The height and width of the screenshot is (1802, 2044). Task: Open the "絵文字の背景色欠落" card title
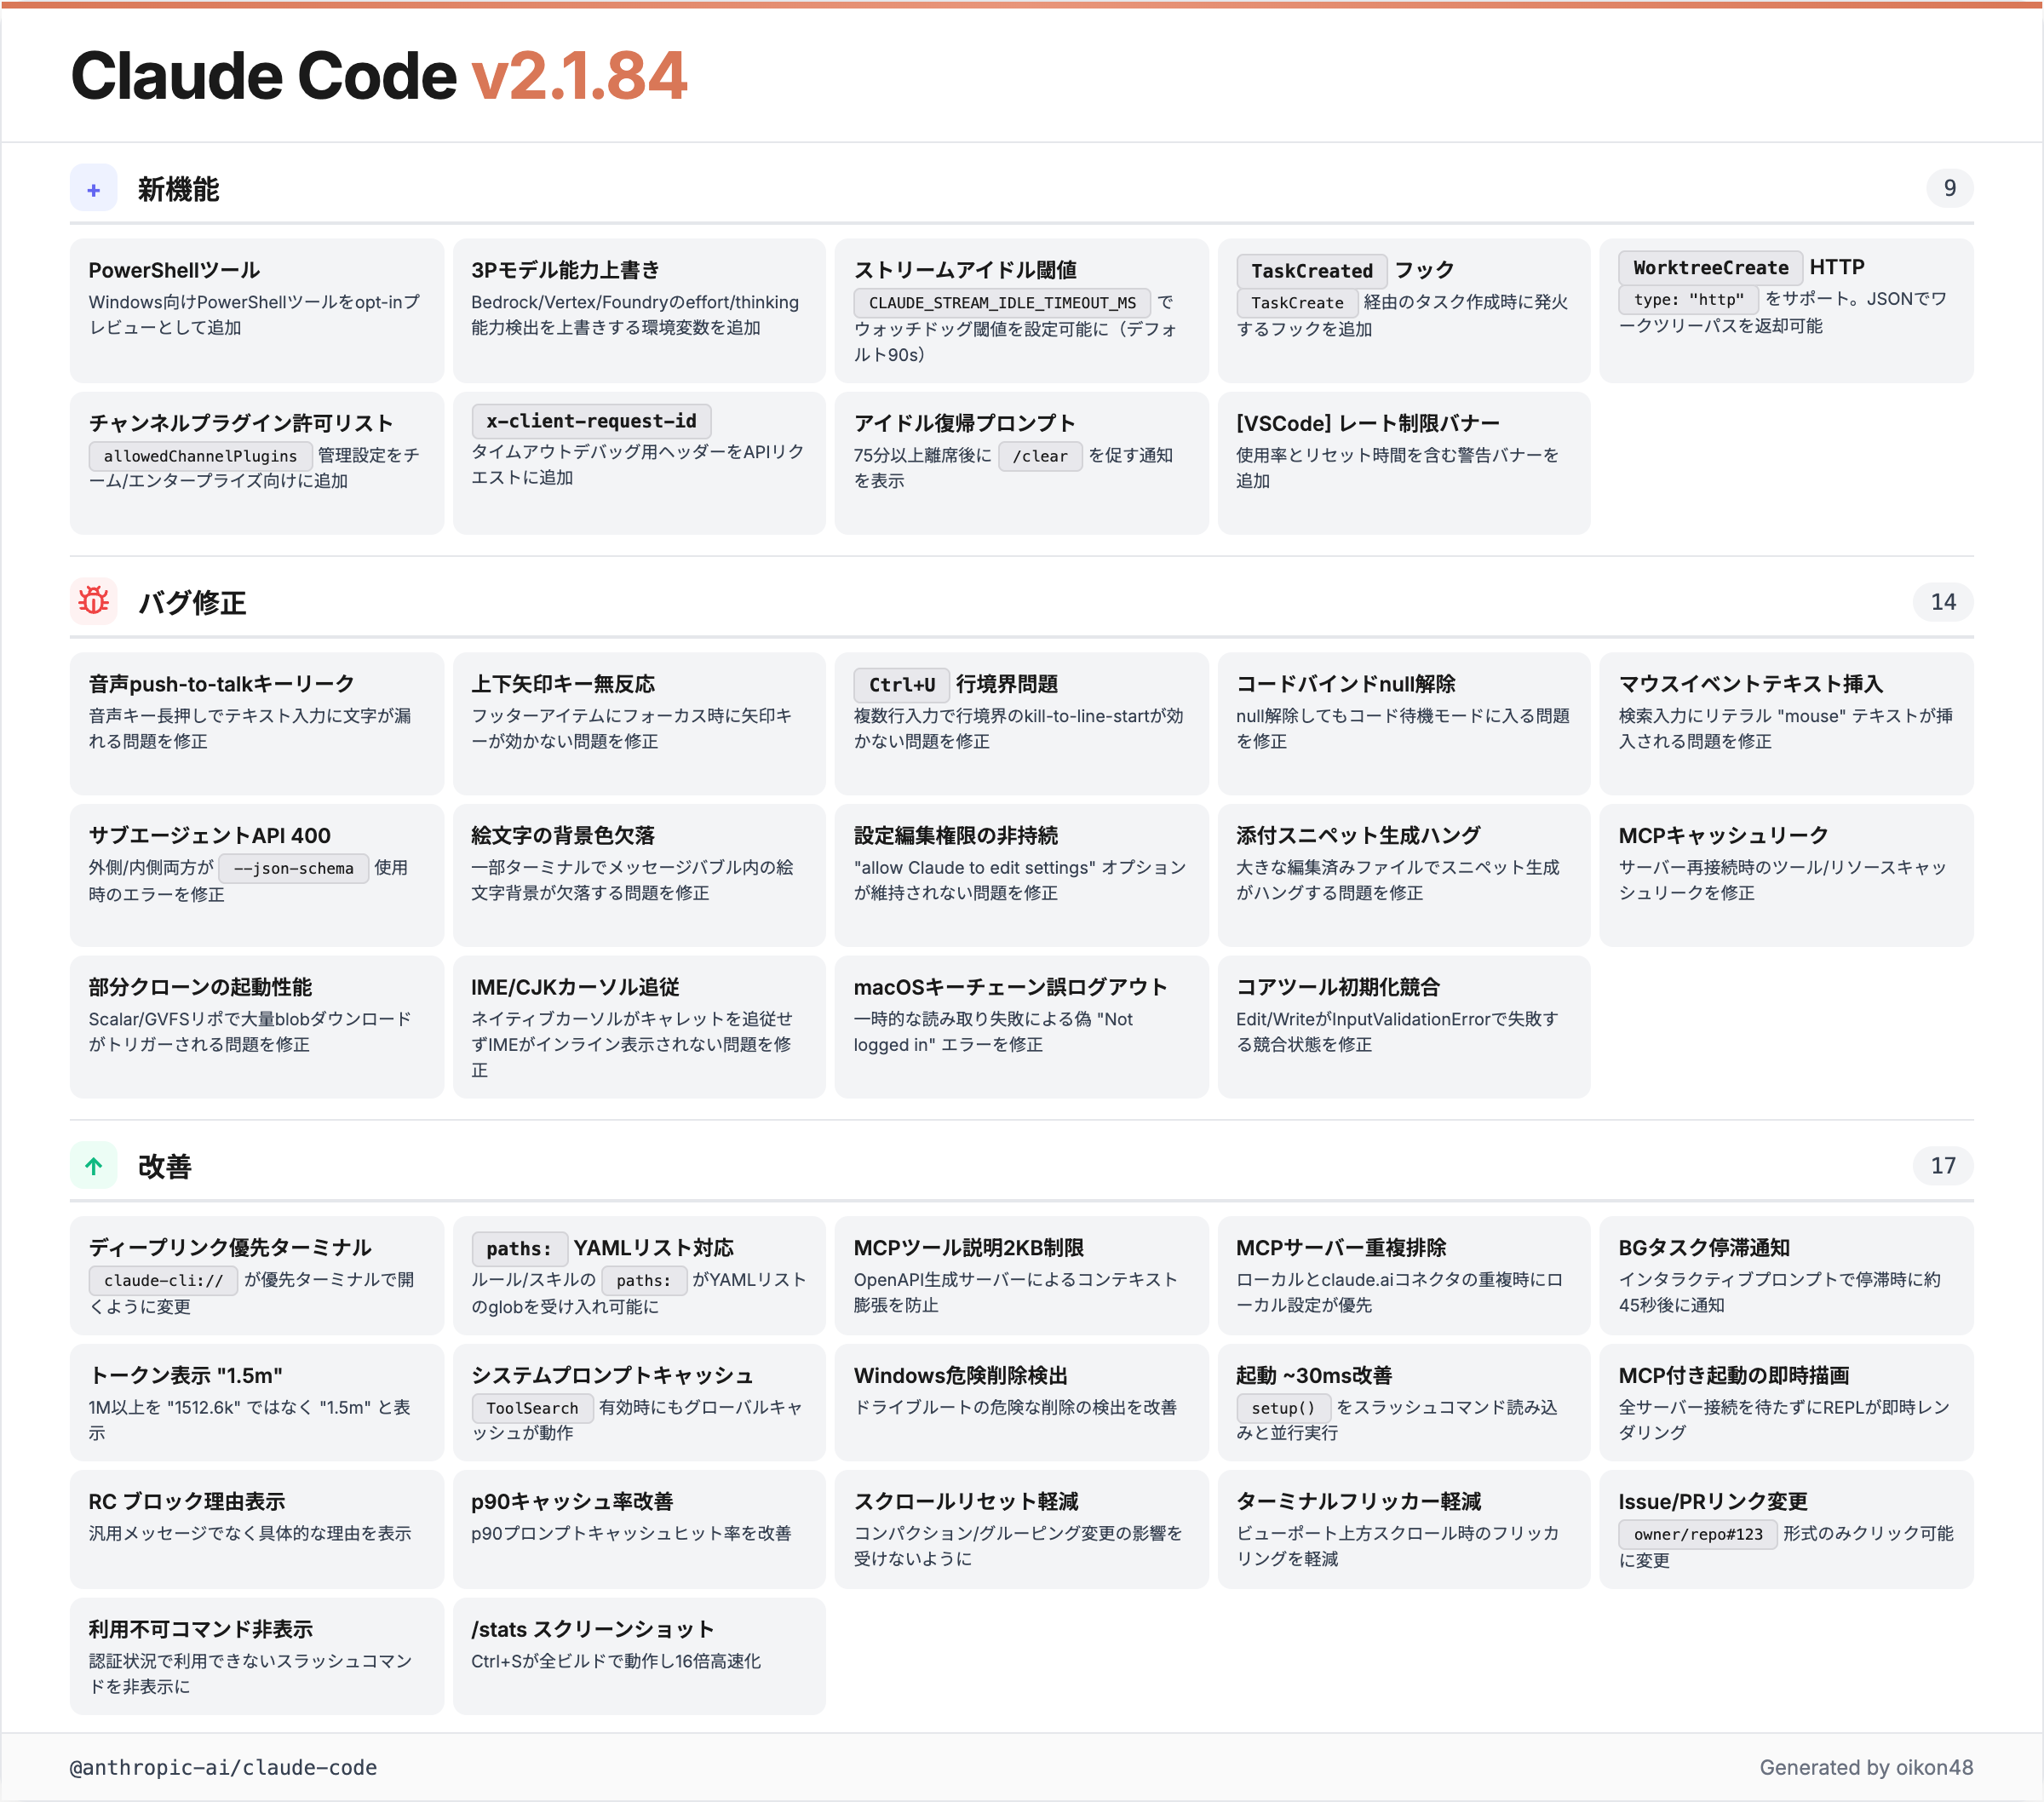563,836
